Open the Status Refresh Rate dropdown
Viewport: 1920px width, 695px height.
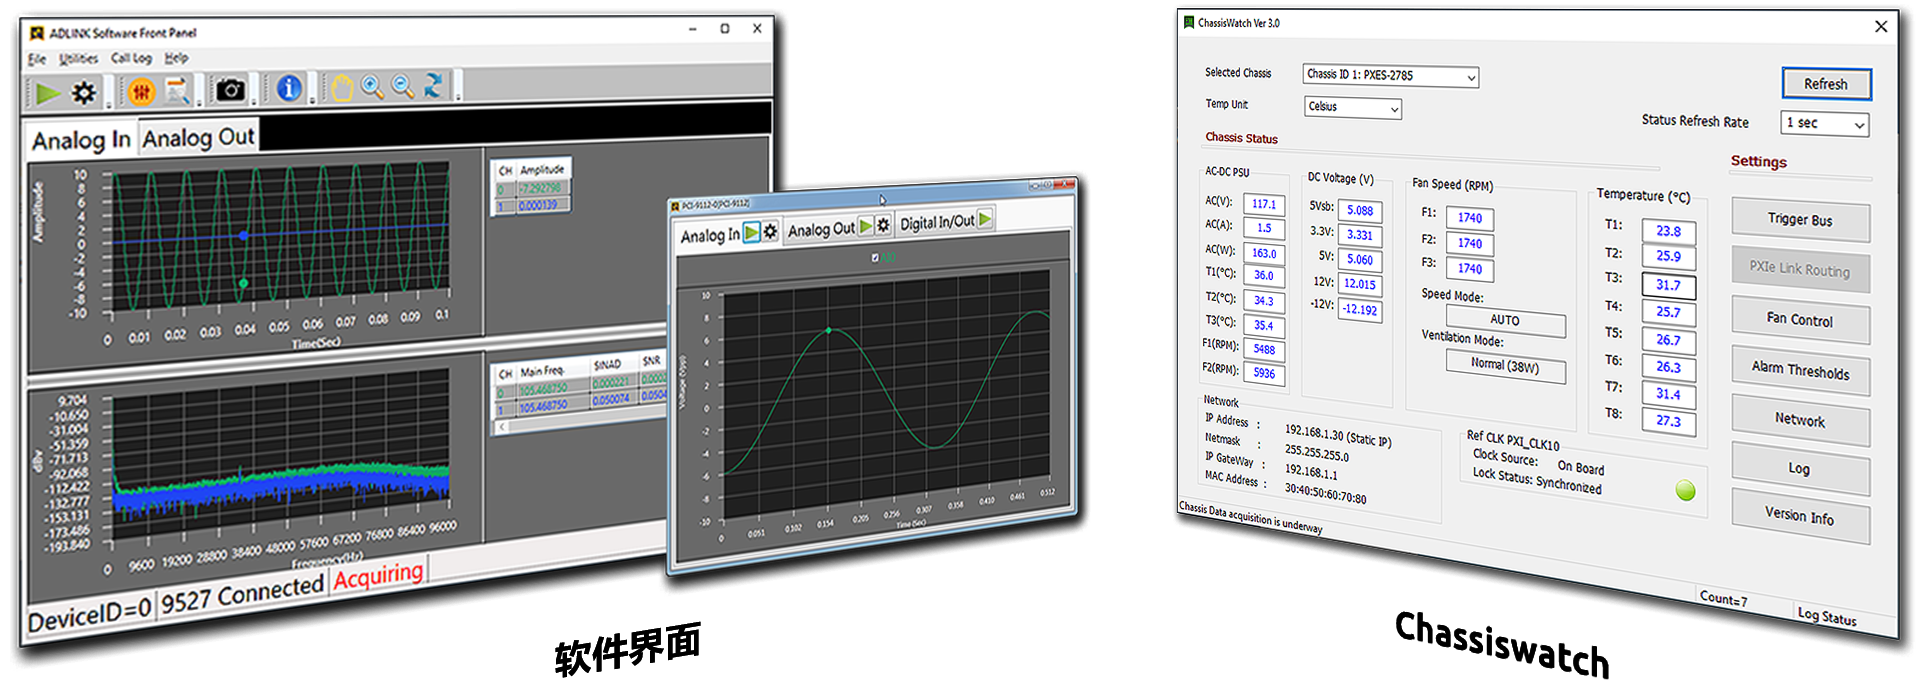click(x=1825, y=123)
